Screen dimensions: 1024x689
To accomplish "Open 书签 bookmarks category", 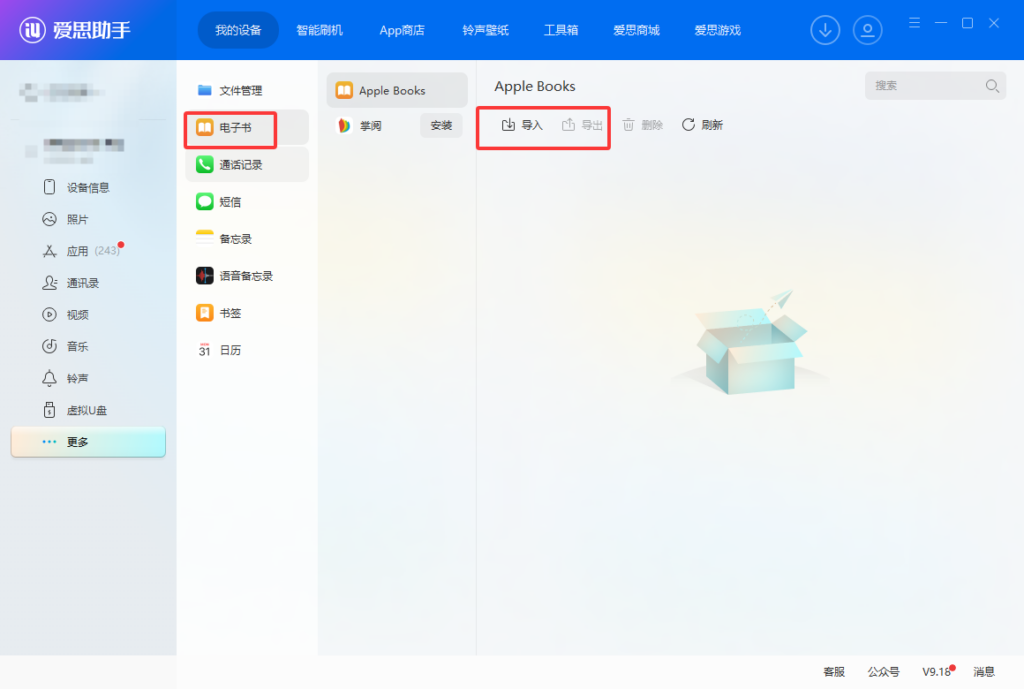I will coord(247,313).
